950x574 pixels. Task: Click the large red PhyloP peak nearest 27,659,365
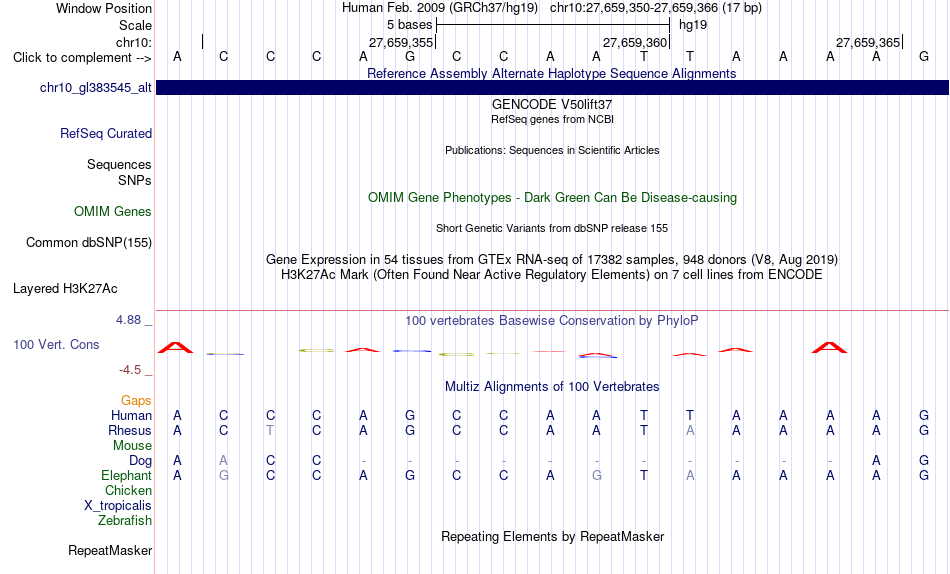[829, 347]
